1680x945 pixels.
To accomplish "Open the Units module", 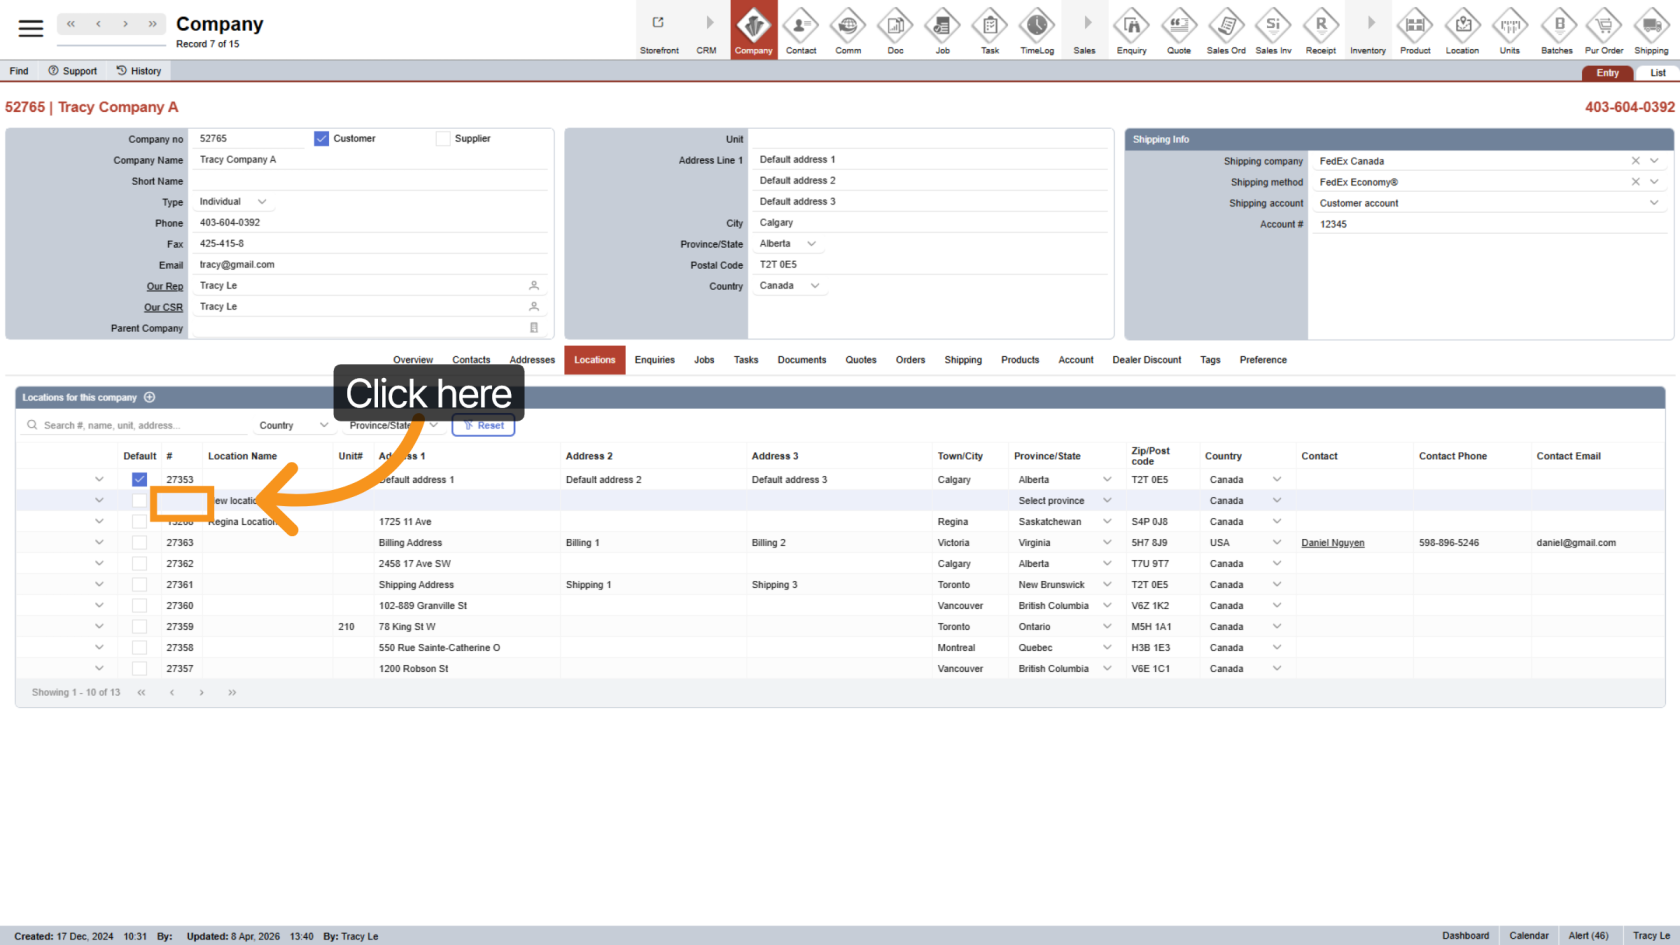I will coord(1510,30).
